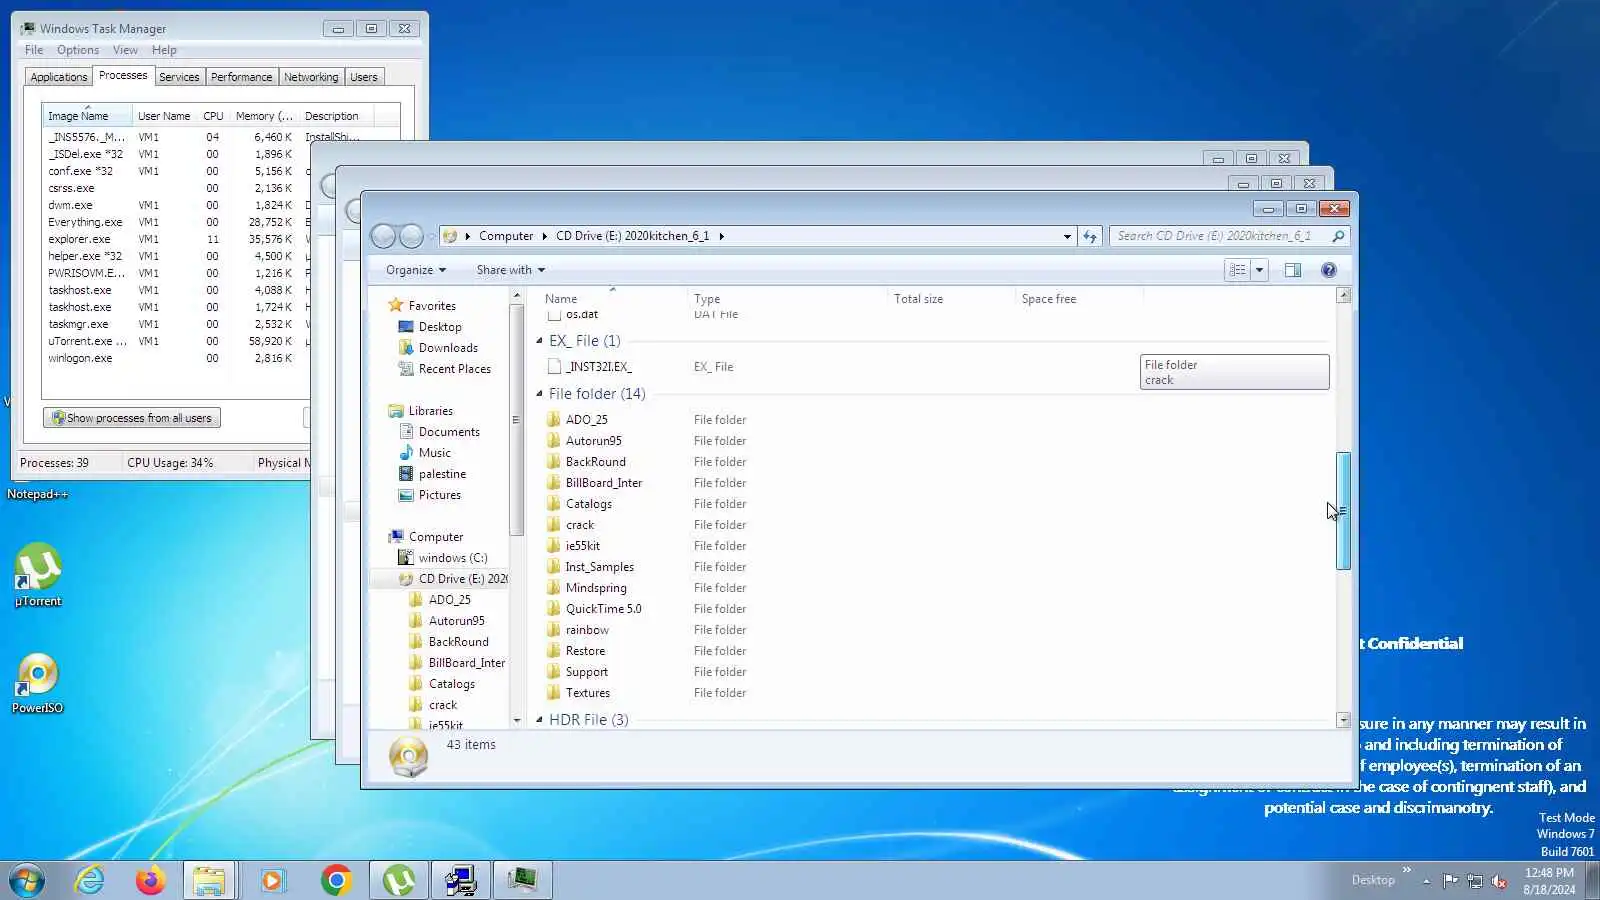Switch to the Performance tab
The height and width of the screenshot is (900, 1600).
pyautogui.click(x=241, y=77)
